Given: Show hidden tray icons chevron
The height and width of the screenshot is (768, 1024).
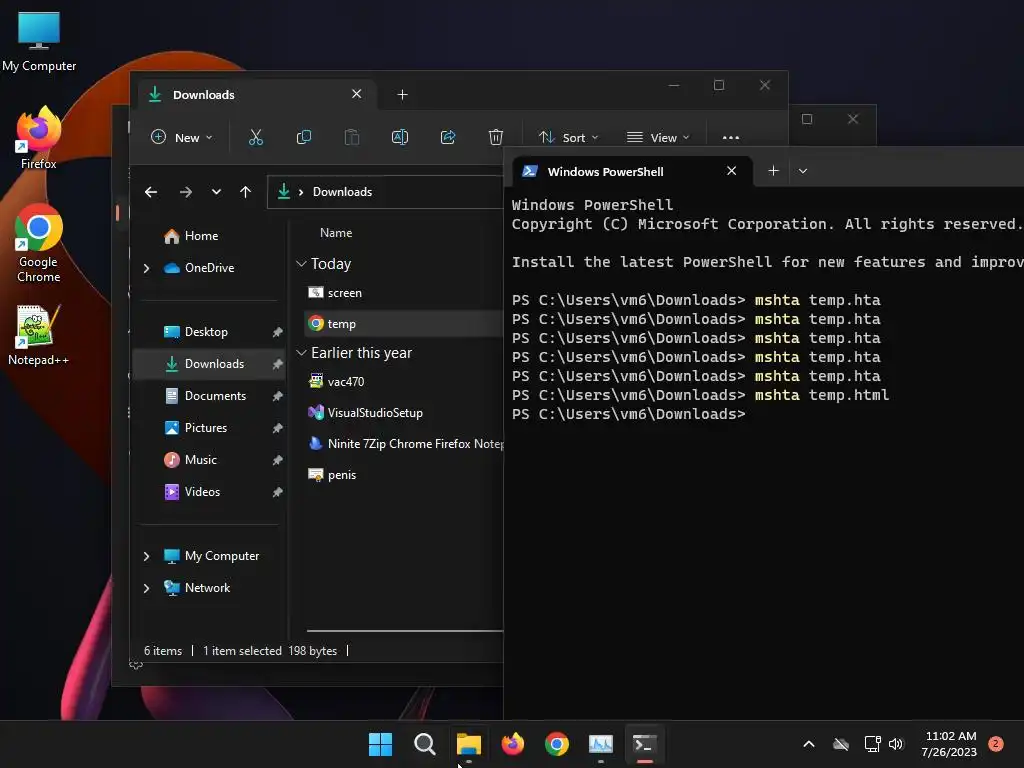Looking at the screenshot, I should [808, 744].
